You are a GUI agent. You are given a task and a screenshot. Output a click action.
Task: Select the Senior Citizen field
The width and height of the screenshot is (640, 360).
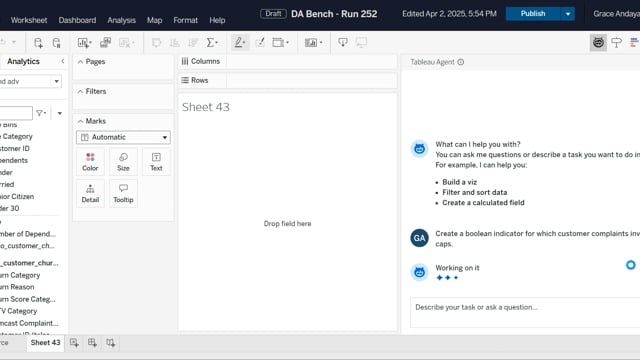point(17,196)
